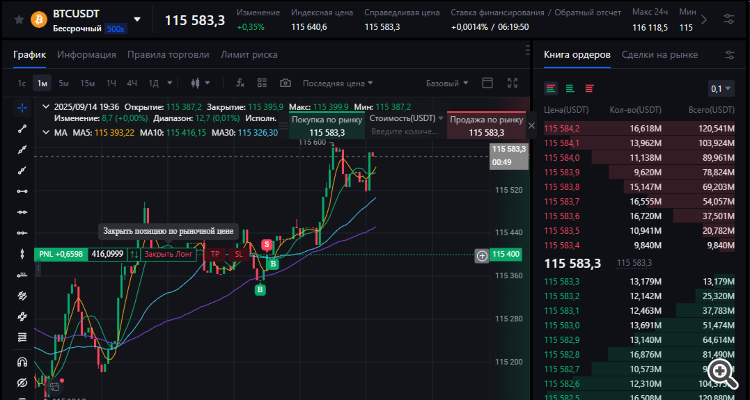Switch to 5м timeframe

tap(64, 83)
